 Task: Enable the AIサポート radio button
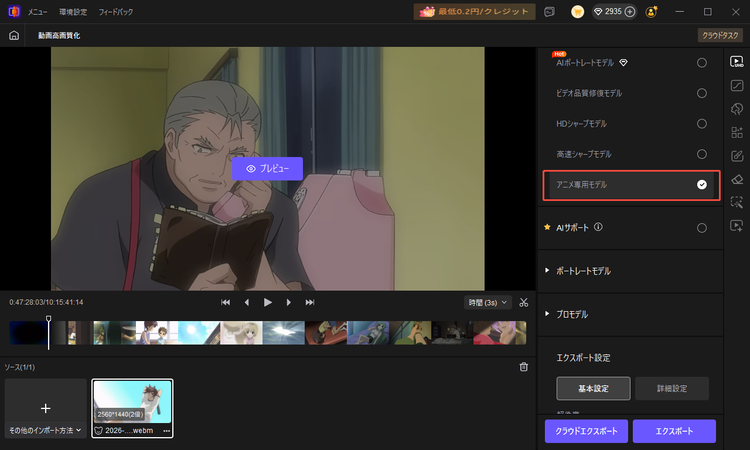point(702,228)
